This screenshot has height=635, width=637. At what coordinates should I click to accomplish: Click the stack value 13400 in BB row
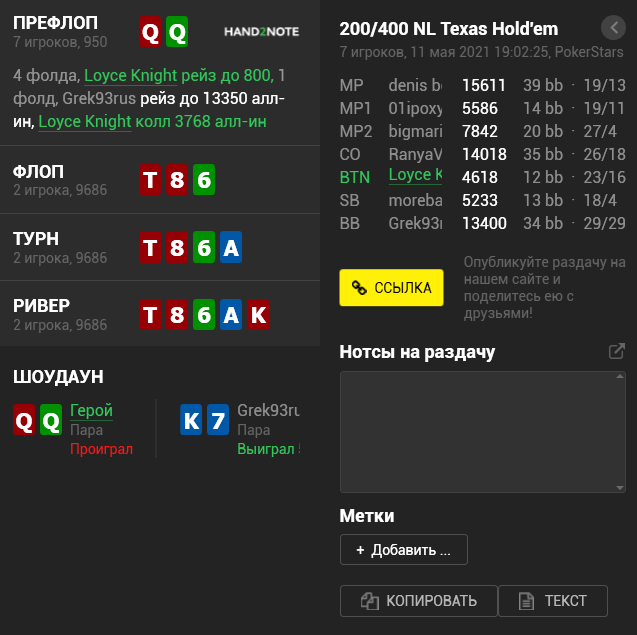pyautogui.click(x=484, y=223)
